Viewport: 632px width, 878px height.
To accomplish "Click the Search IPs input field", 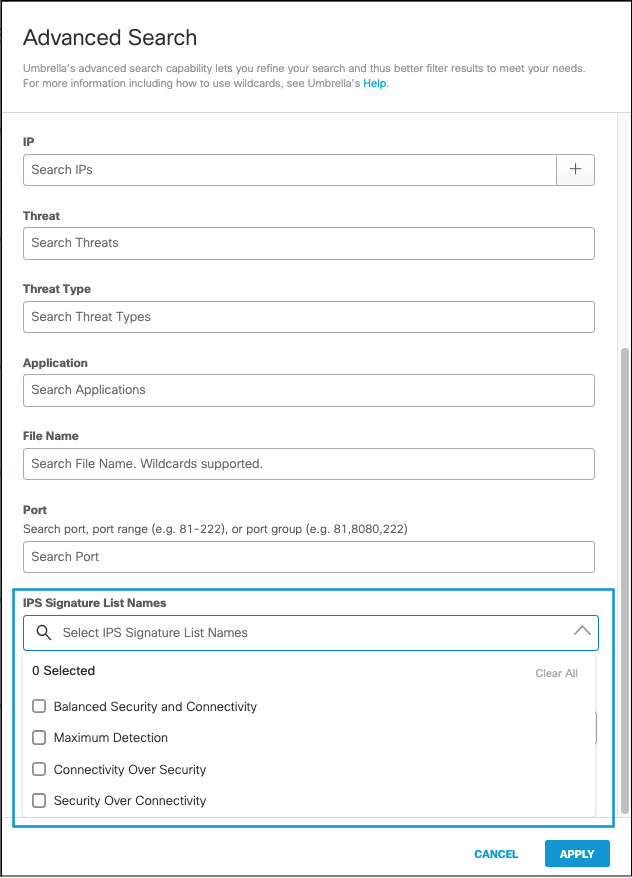I will coord(290,170).
